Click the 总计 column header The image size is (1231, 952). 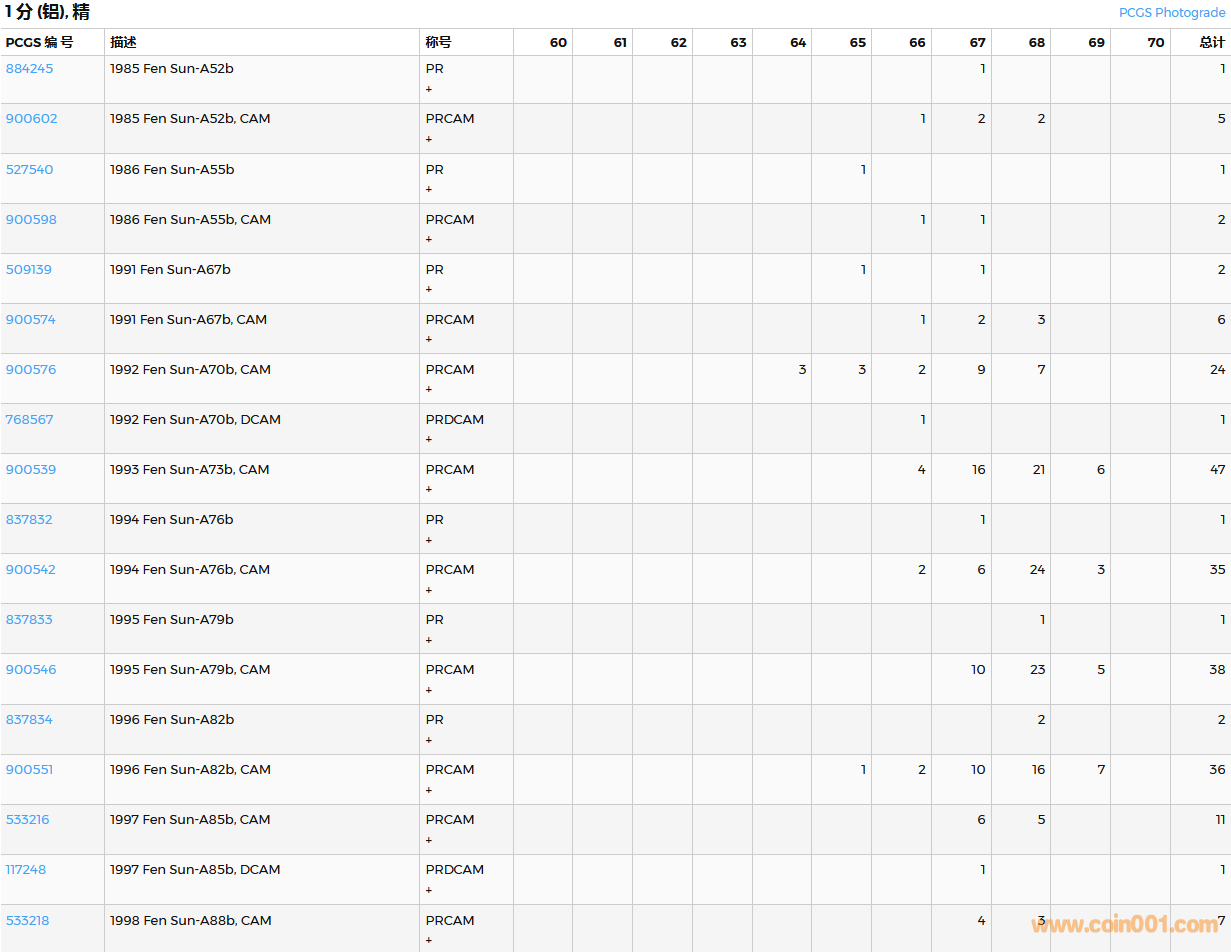1212,42
